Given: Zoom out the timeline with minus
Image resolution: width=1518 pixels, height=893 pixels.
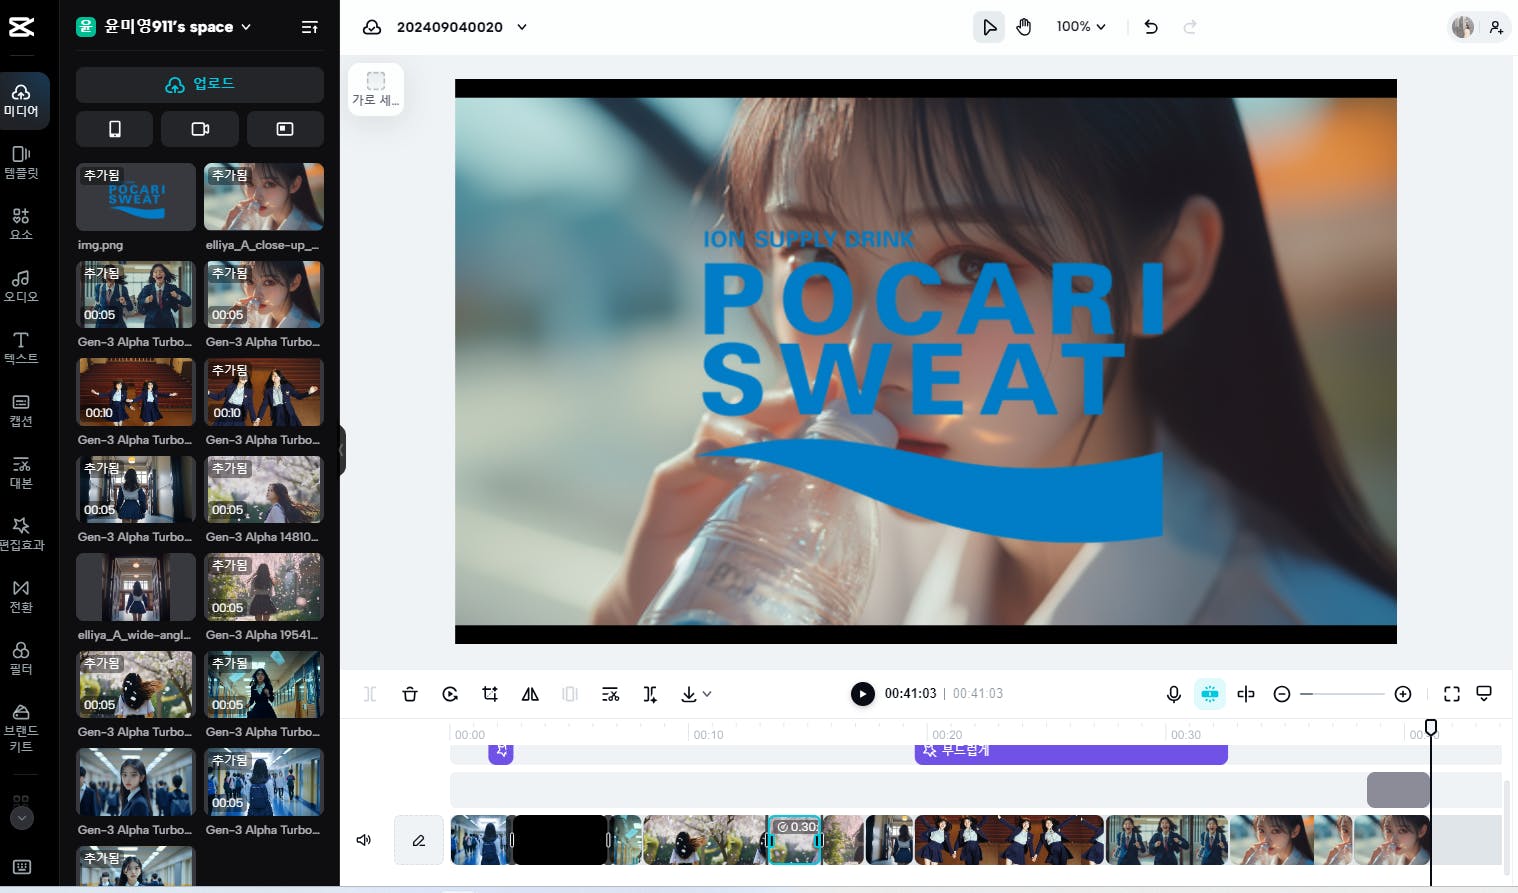Looking at the screenshot, I should tap(1282, 694).
